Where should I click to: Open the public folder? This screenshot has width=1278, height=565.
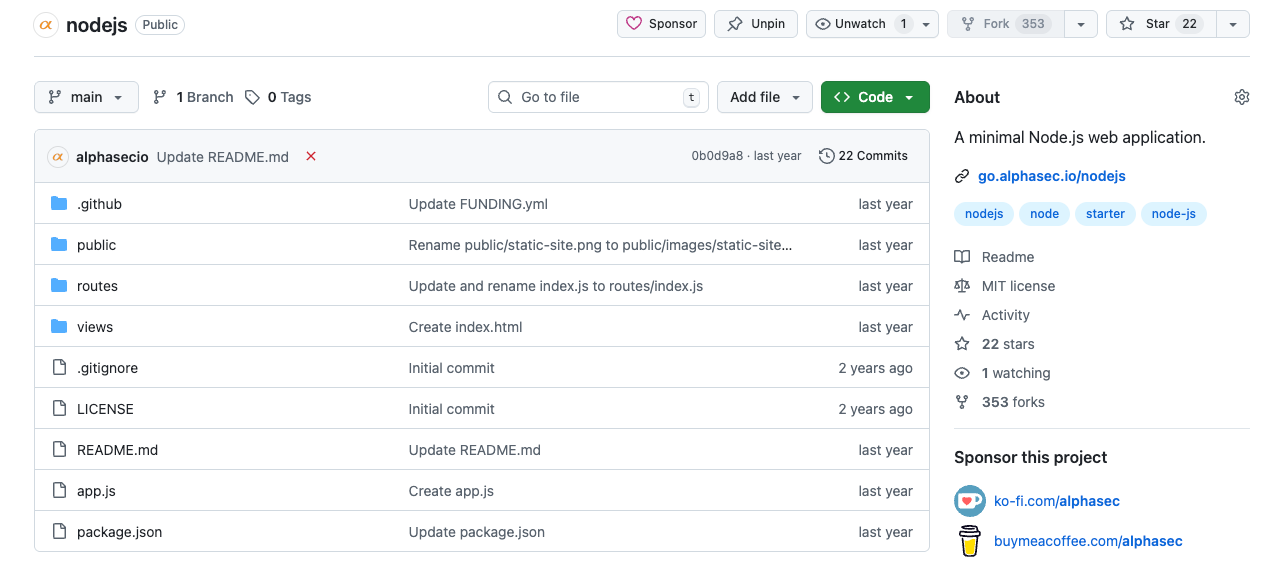coord(96,245)
